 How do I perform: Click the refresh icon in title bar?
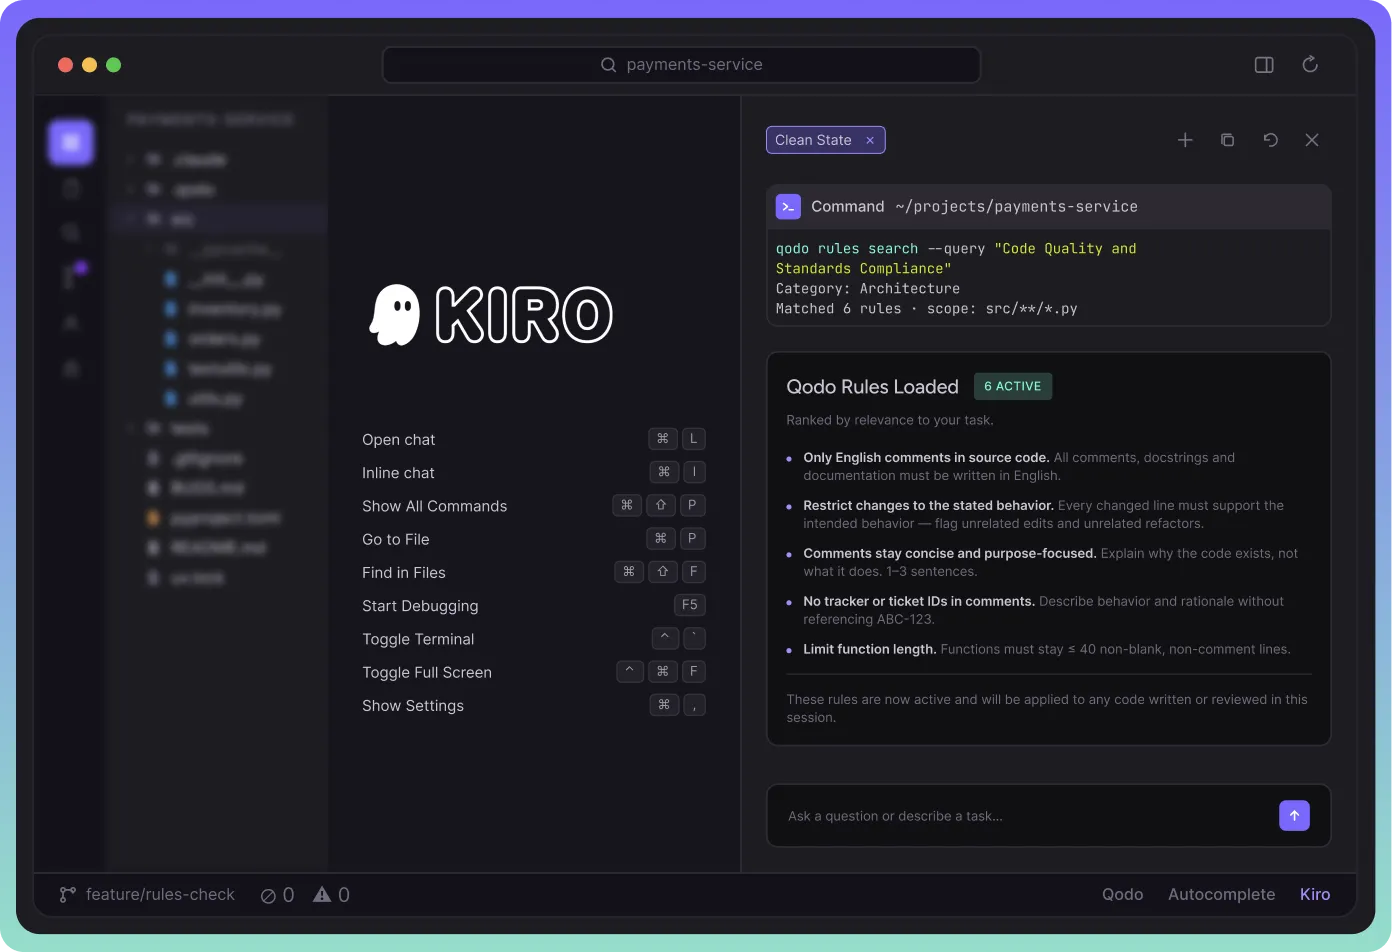1310,65
